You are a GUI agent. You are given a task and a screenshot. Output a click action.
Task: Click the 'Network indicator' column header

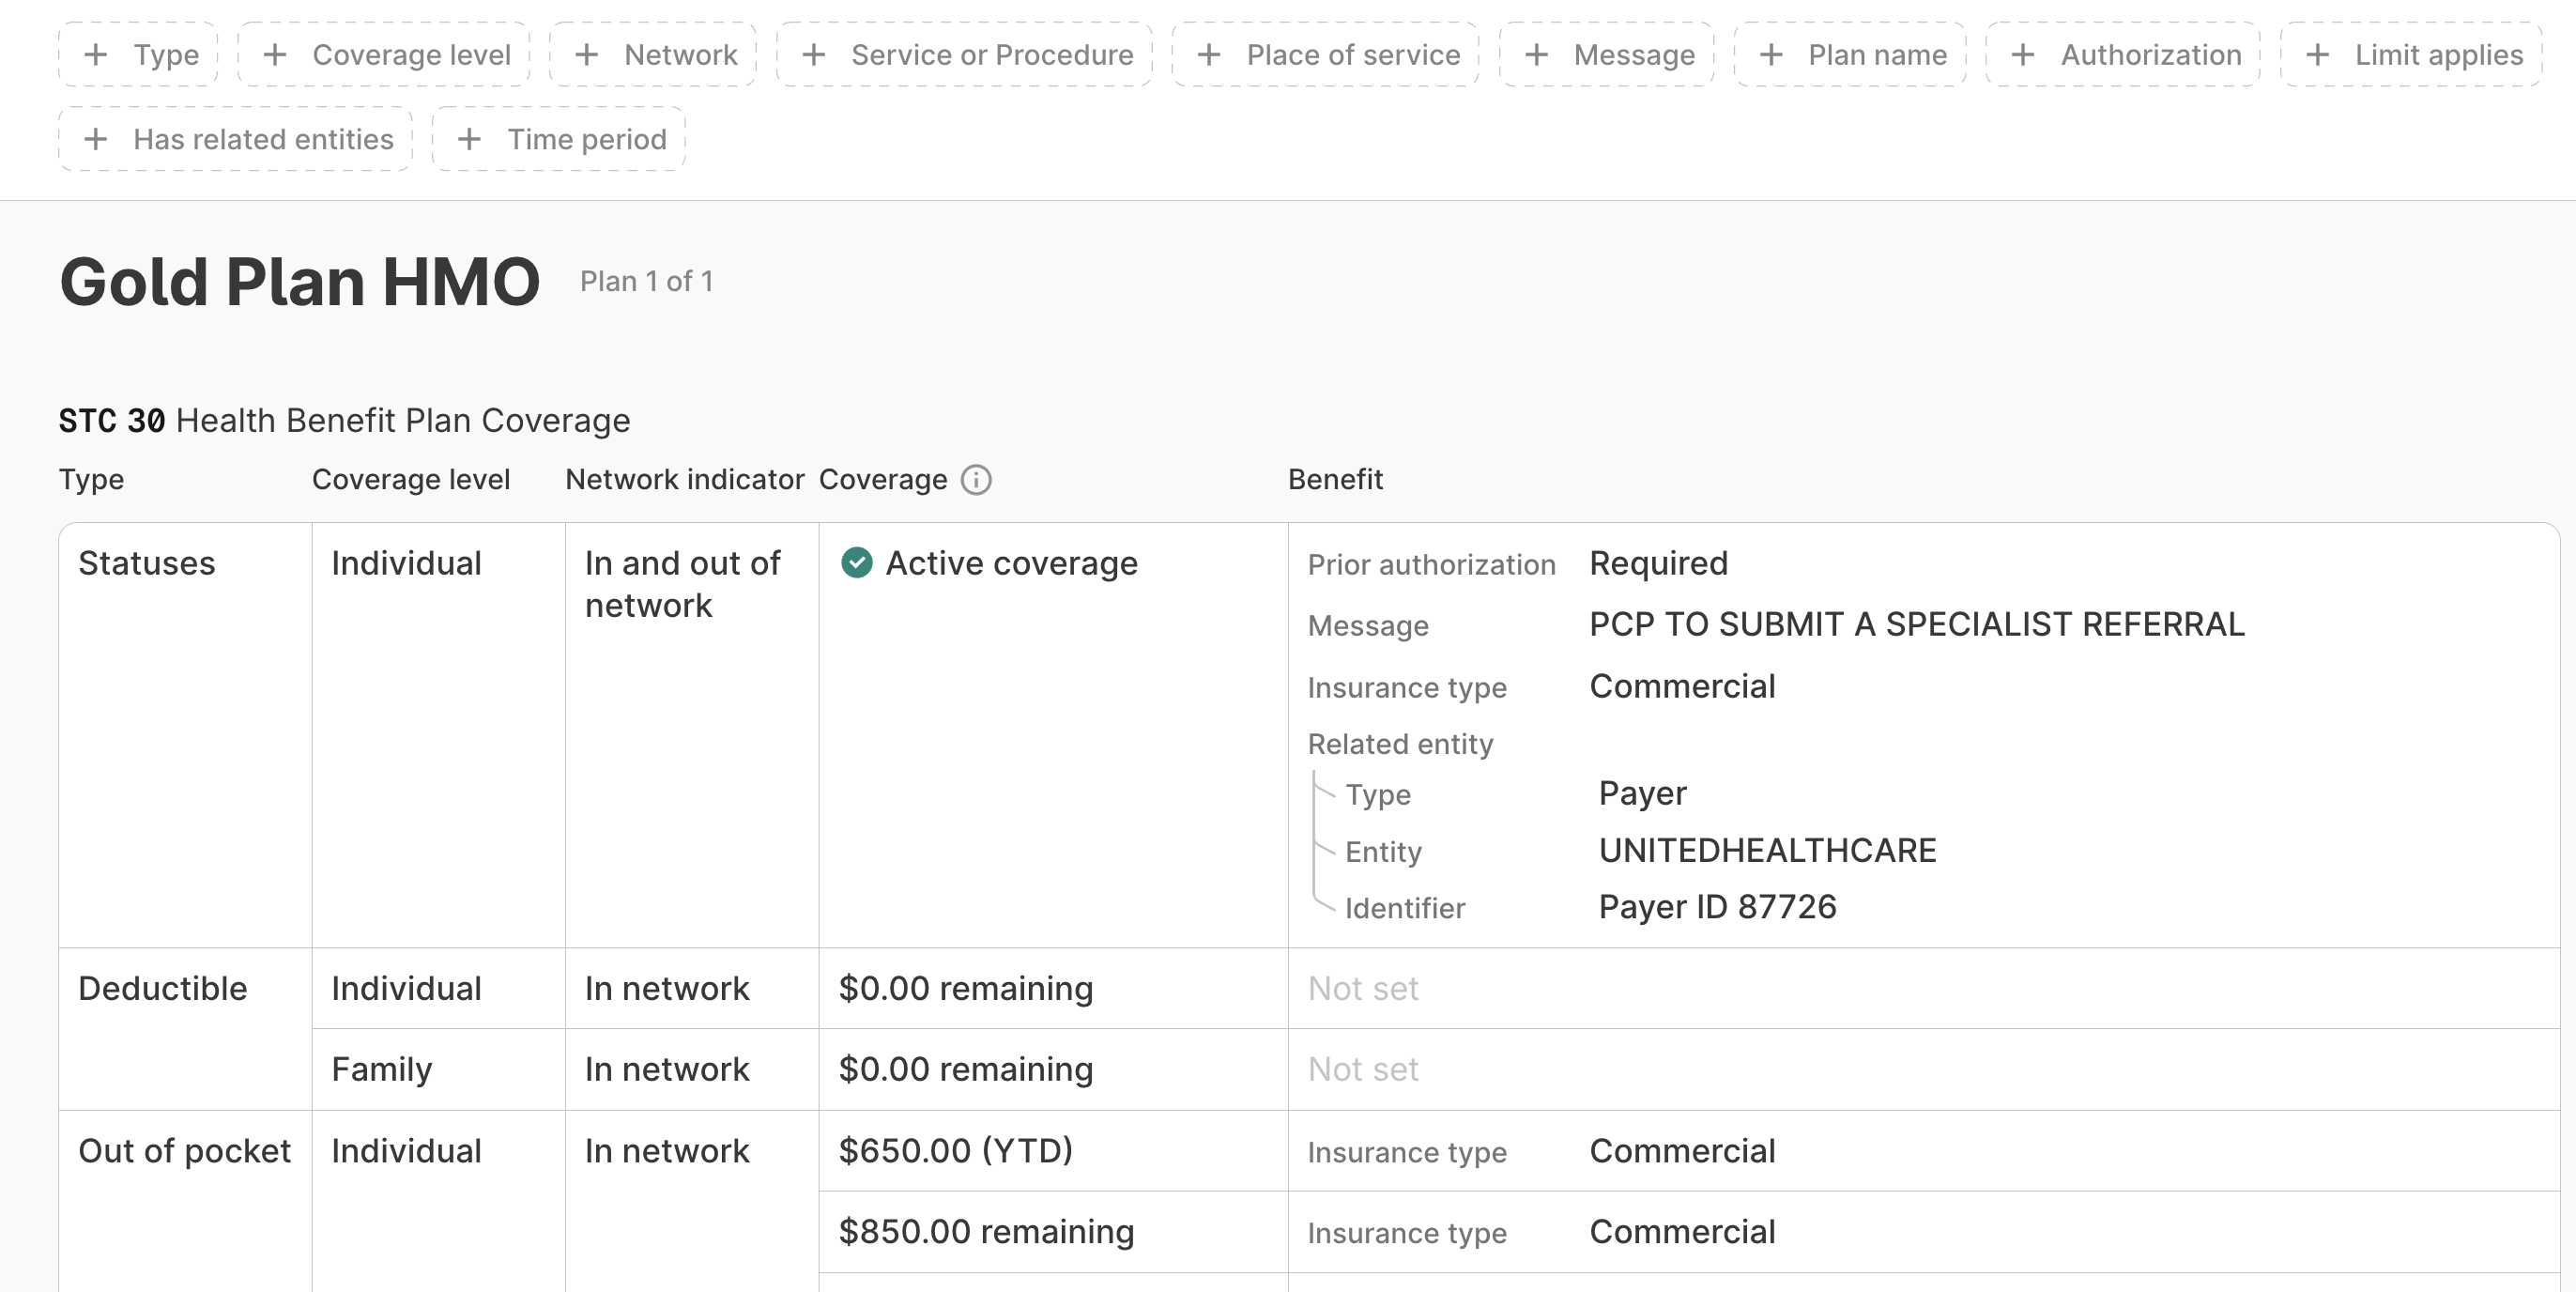click(685, 480)
